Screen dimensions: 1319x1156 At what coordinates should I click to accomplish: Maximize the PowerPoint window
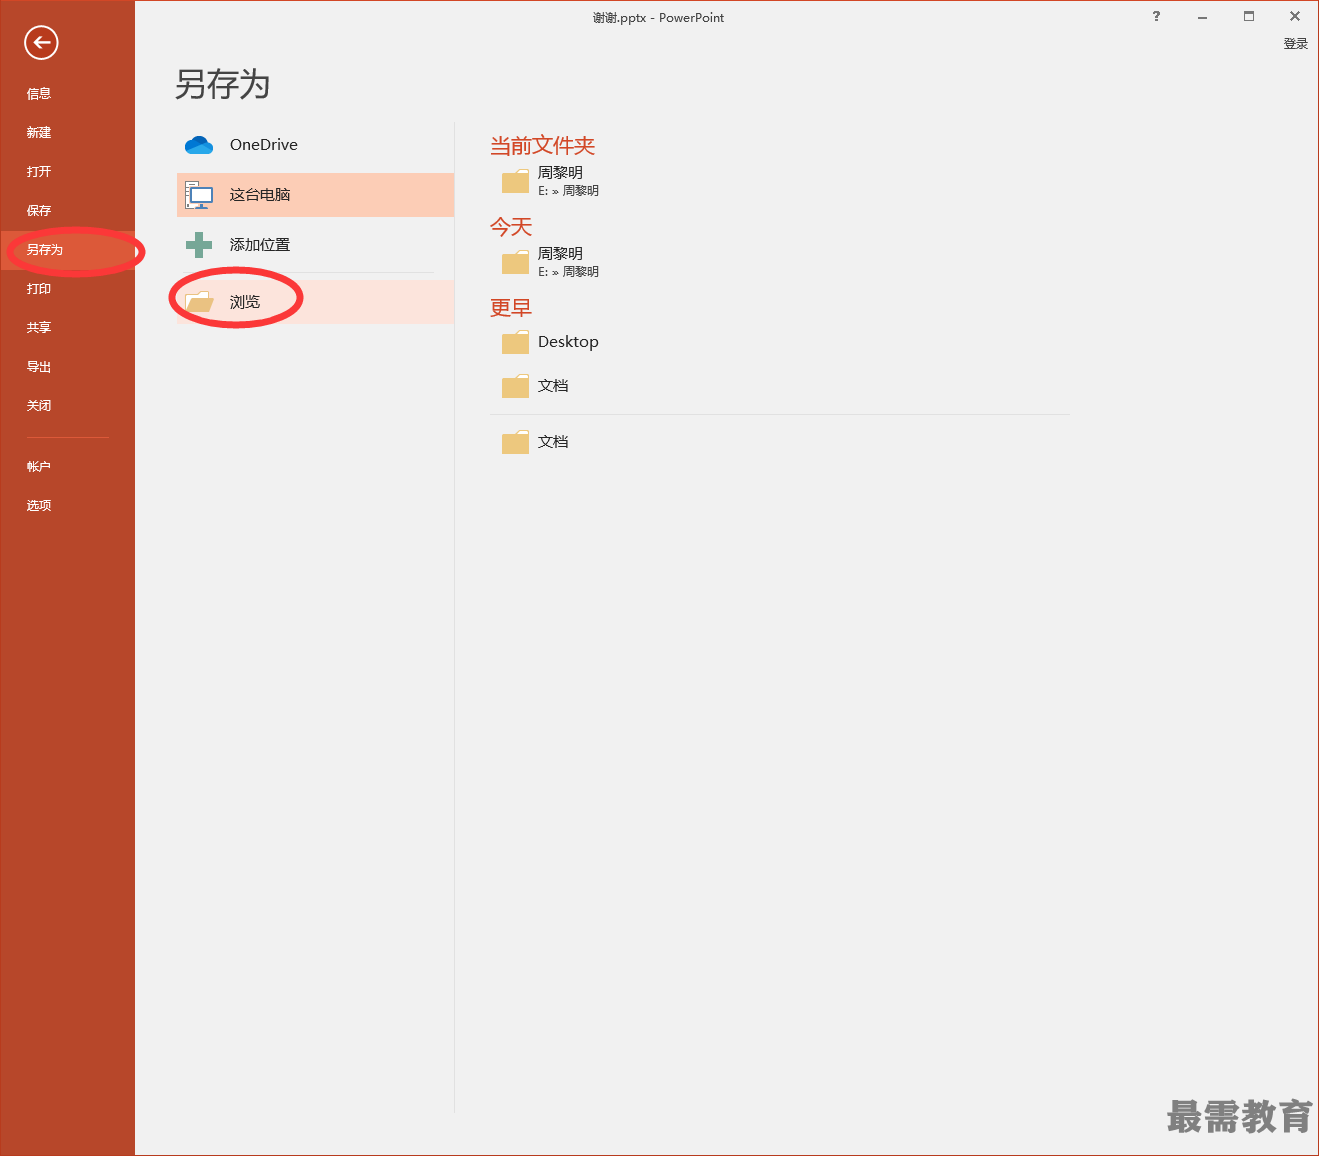point(1249,16)
